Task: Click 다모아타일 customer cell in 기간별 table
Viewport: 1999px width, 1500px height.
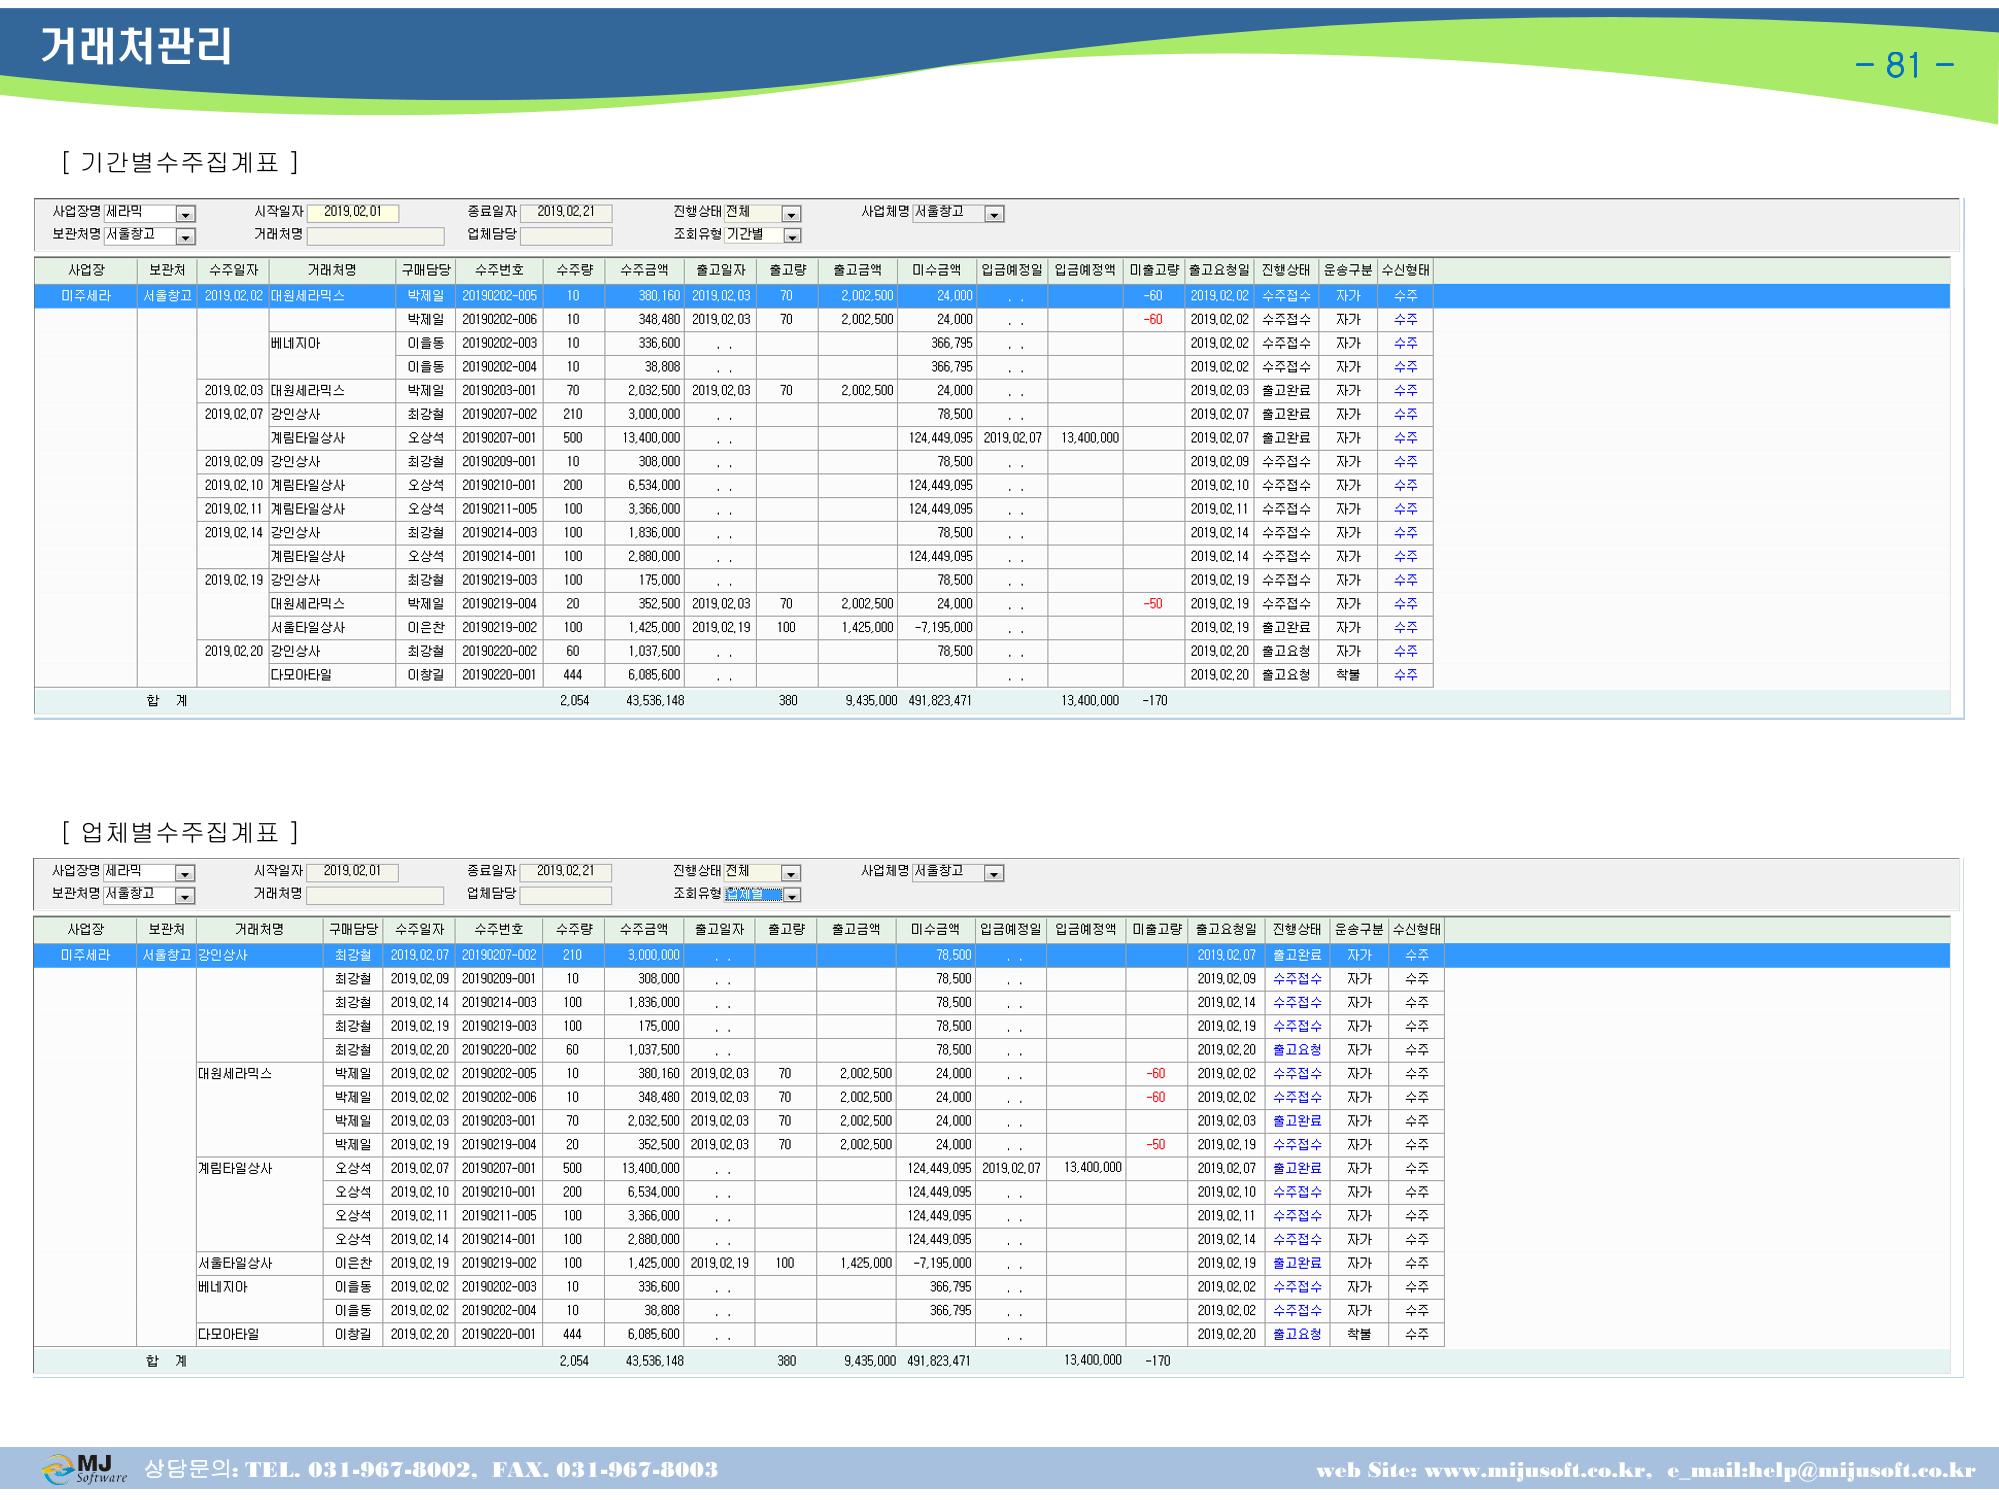Action: [x=332, y=675]
